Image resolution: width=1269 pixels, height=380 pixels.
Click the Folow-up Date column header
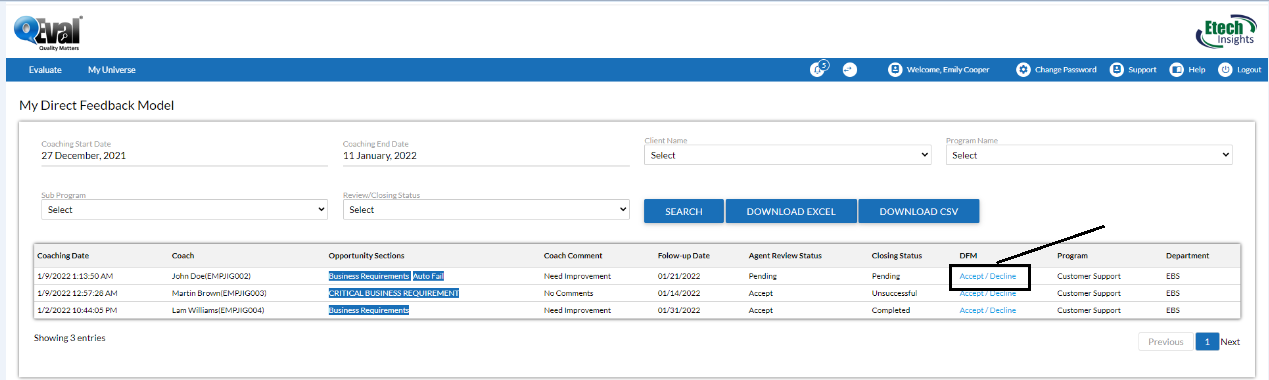(684, 256)
